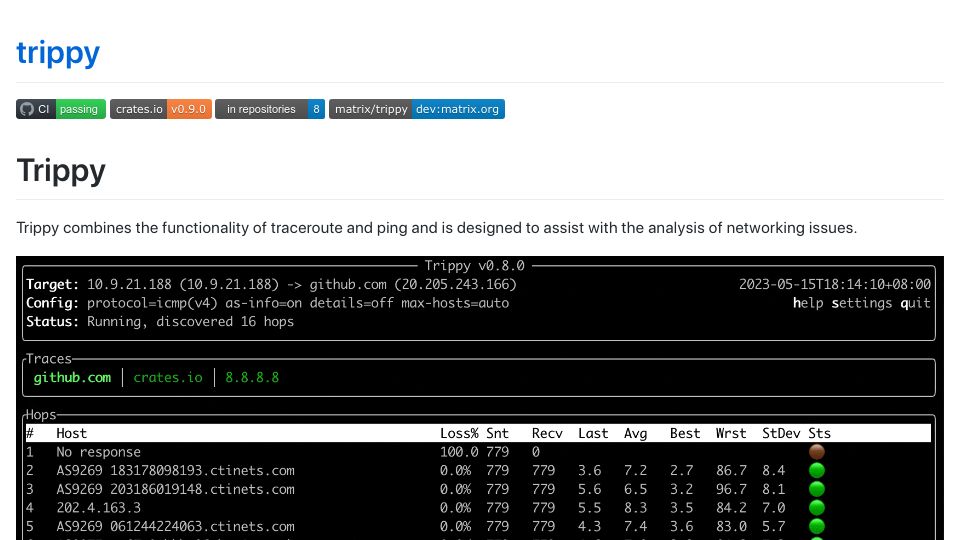Click the Last column header

click(593, 433)
